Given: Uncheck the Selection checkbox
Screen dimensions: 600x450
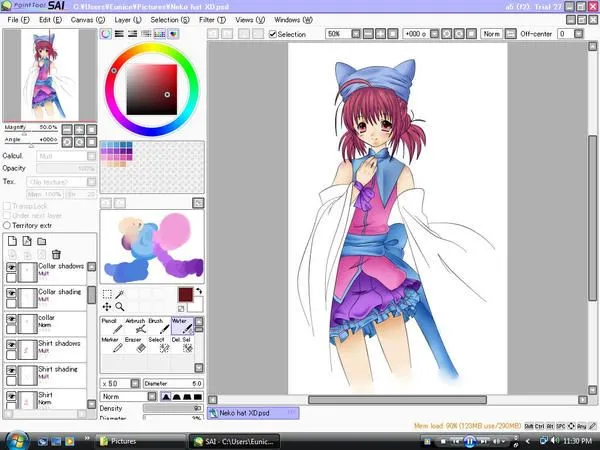Looking at the screenshot, I should pyautogui.click(x=273, y=34).
